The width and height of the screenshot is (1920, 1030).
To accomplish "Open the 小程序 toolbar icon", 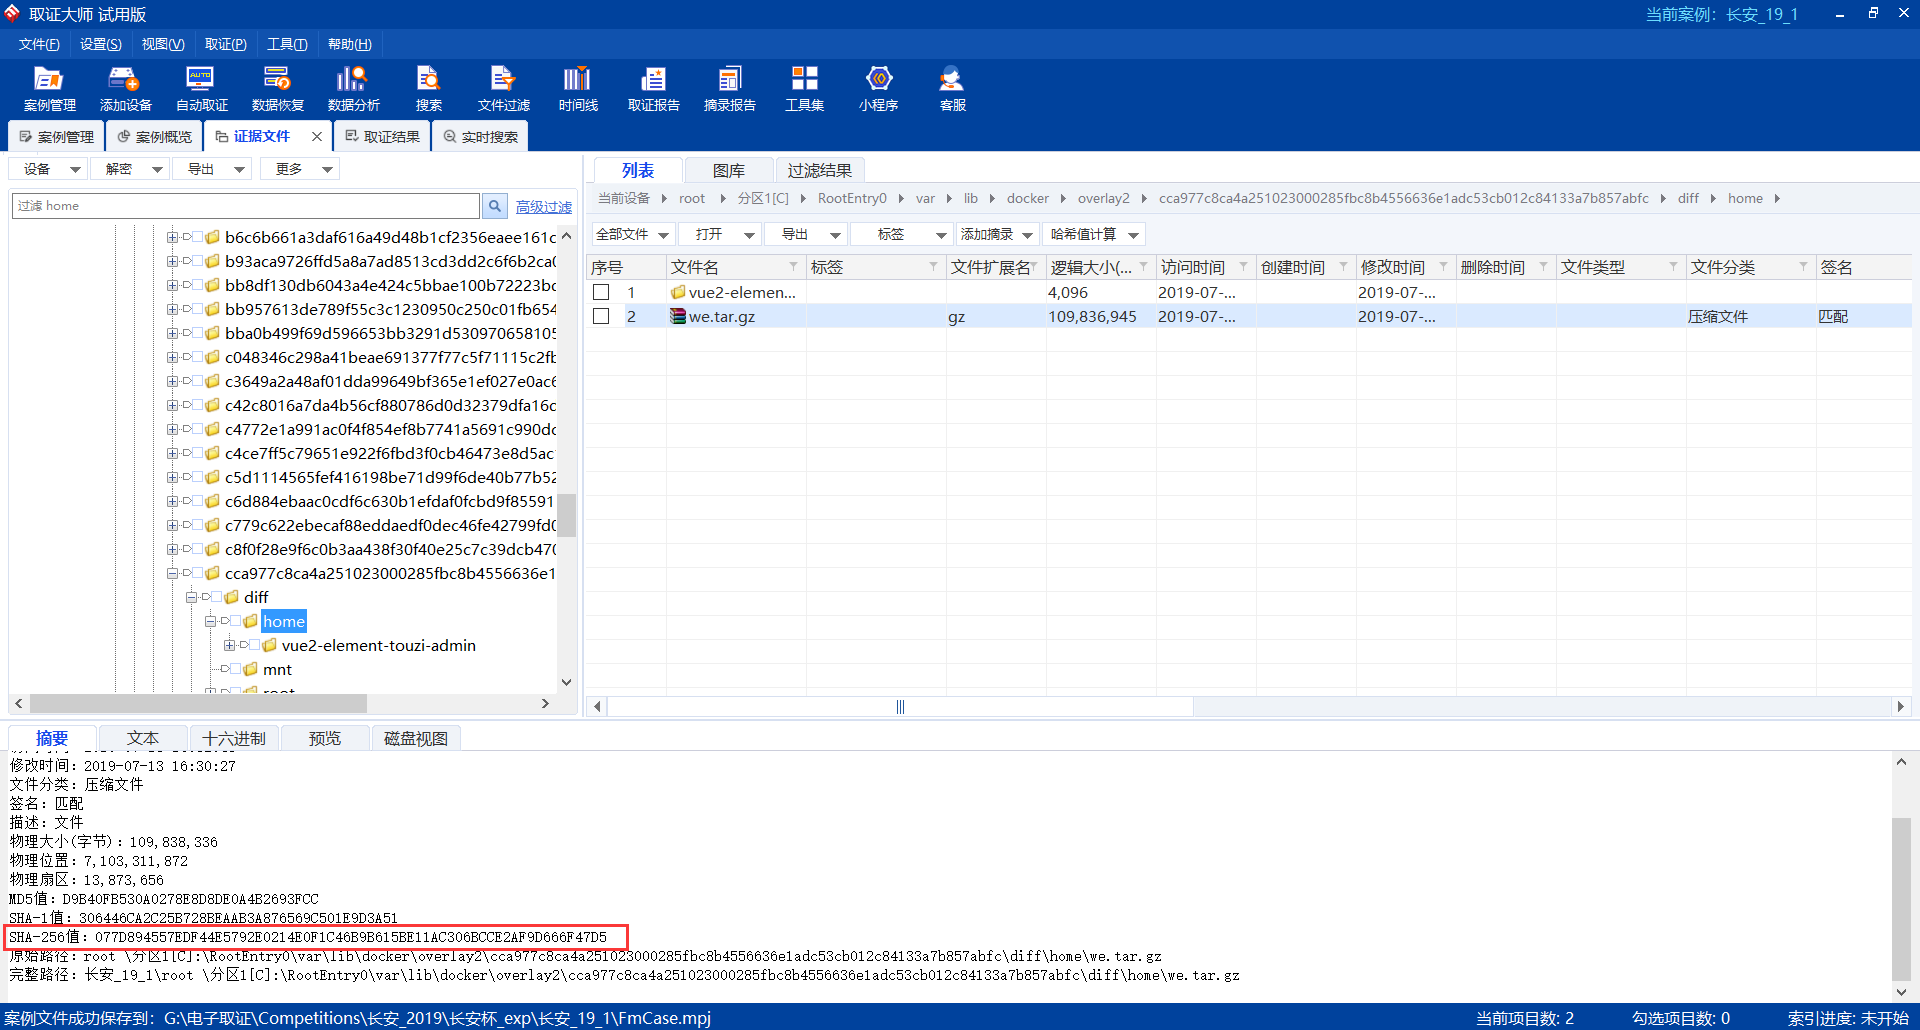I will coord(878,88).
